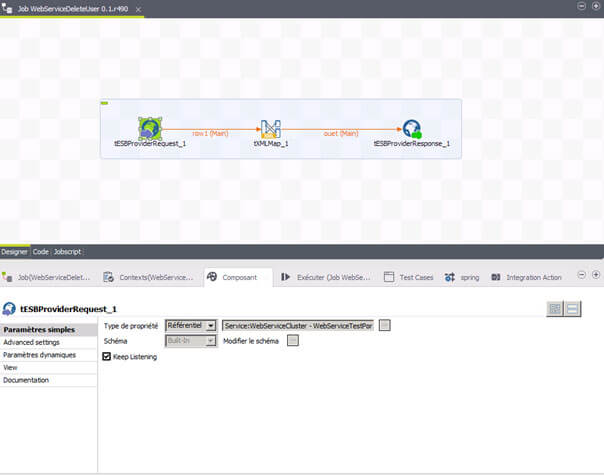This screenshot has width=604, height=475.
Task: Open the spring tab
Action: pos(461,277)
